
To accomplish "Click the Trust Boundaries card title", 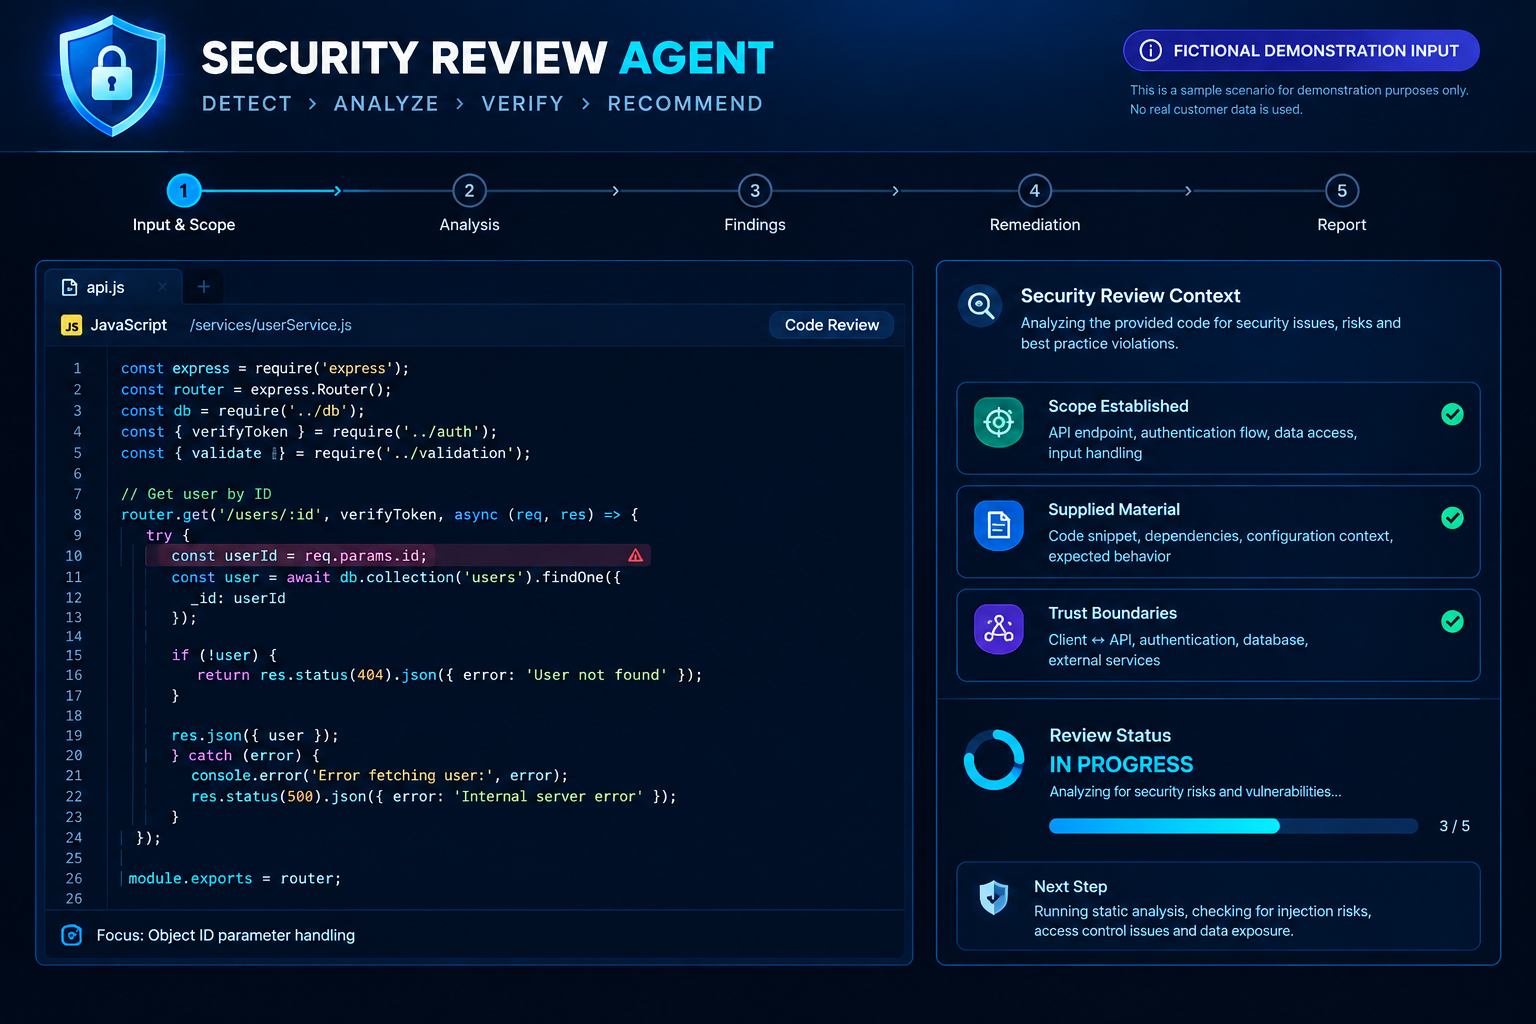I will 1112,613.
